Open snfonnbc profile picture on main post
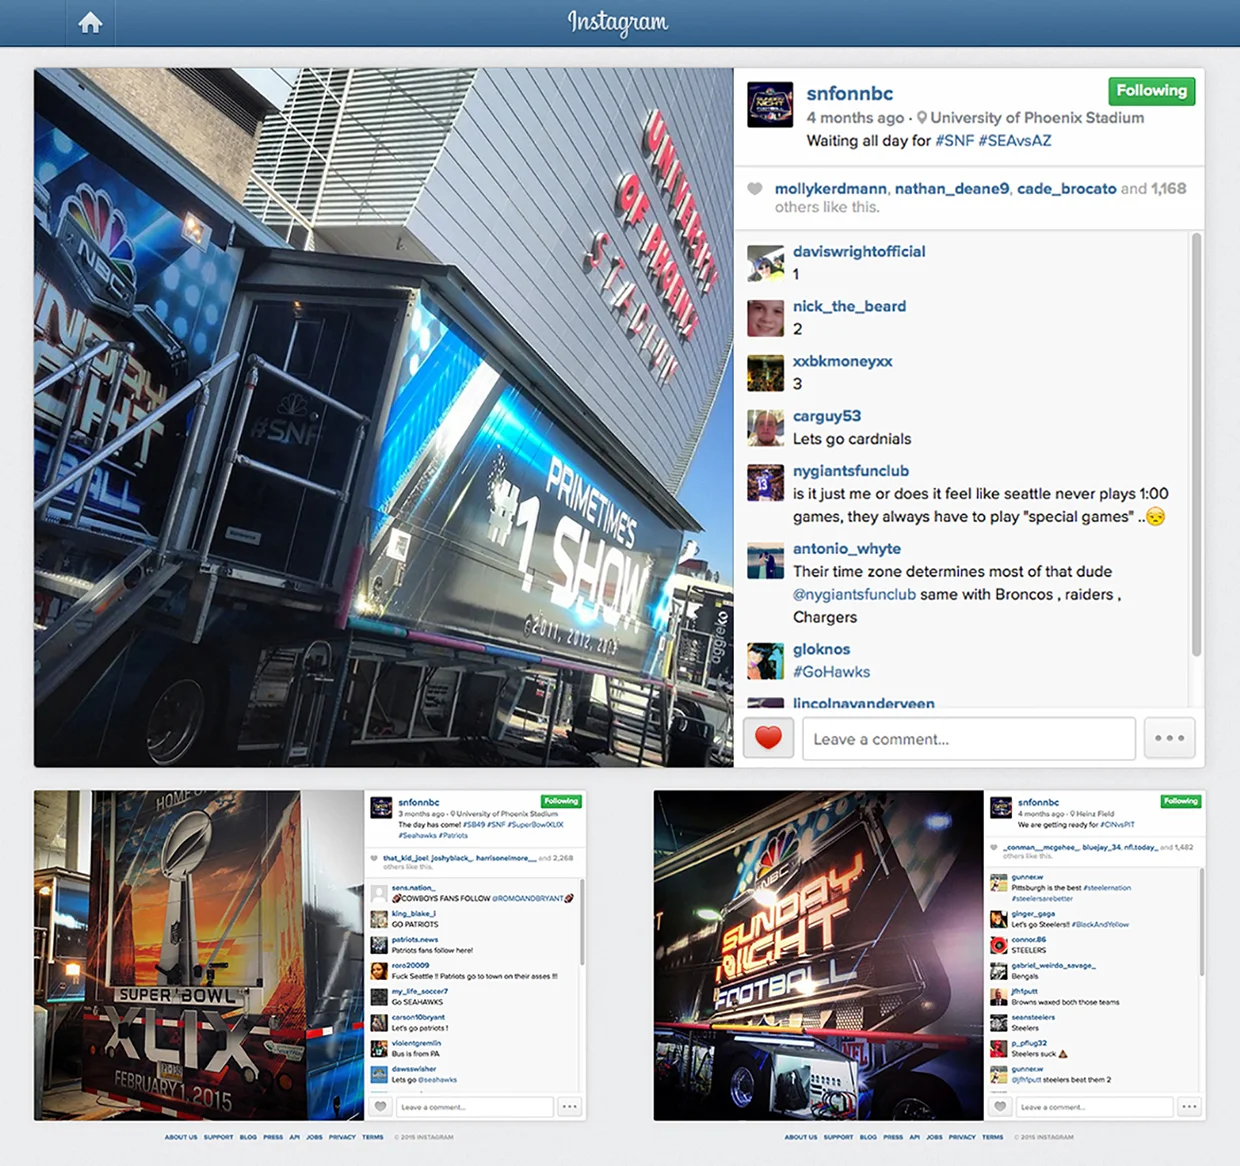The height and width of the screenshot is (1166, 1240). [770, 104]
